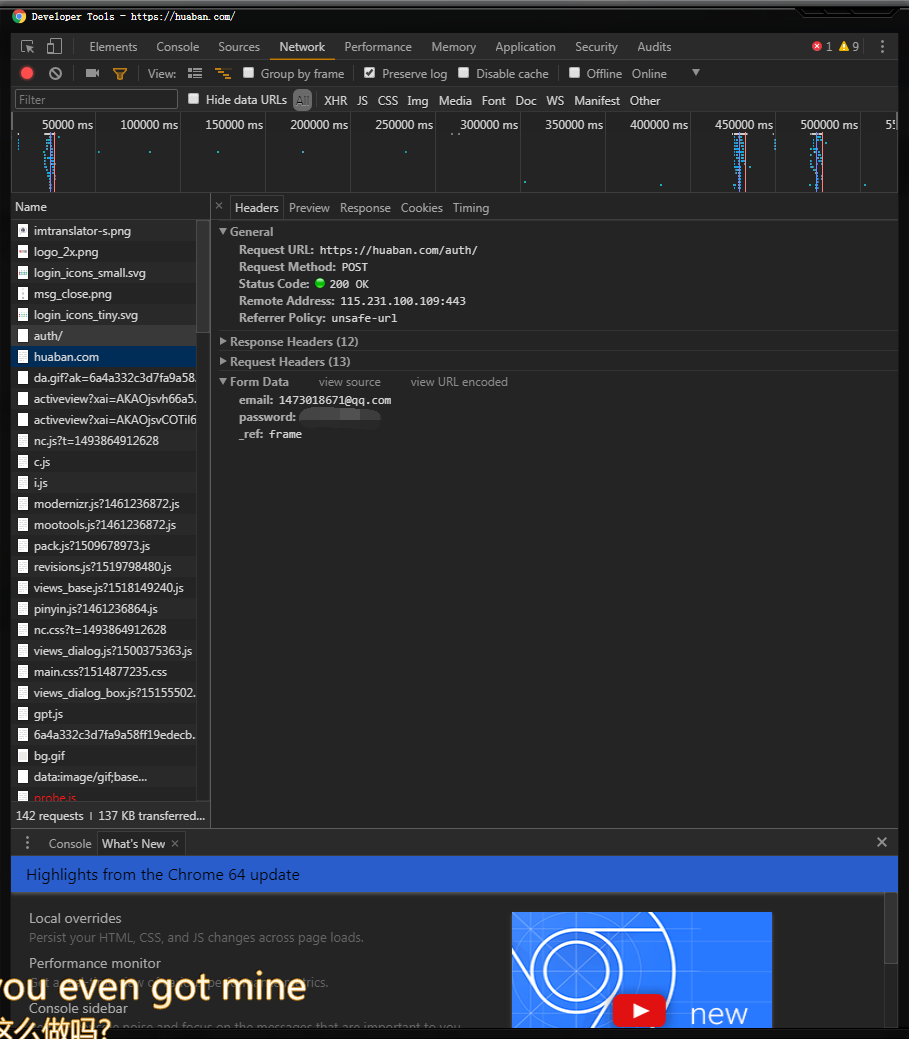
Task: Toggle the device toolbar icon
Action: pos(54,46)
